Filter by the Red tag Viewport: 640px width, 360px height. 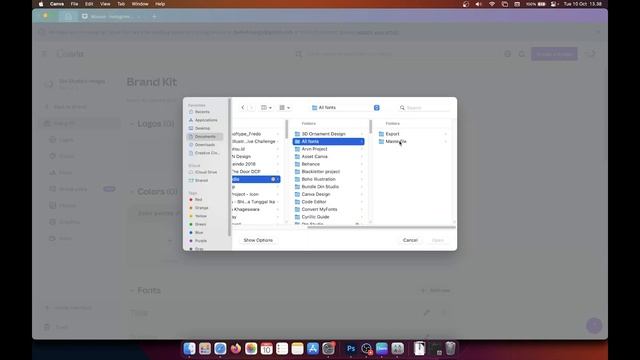coord(198,200)
